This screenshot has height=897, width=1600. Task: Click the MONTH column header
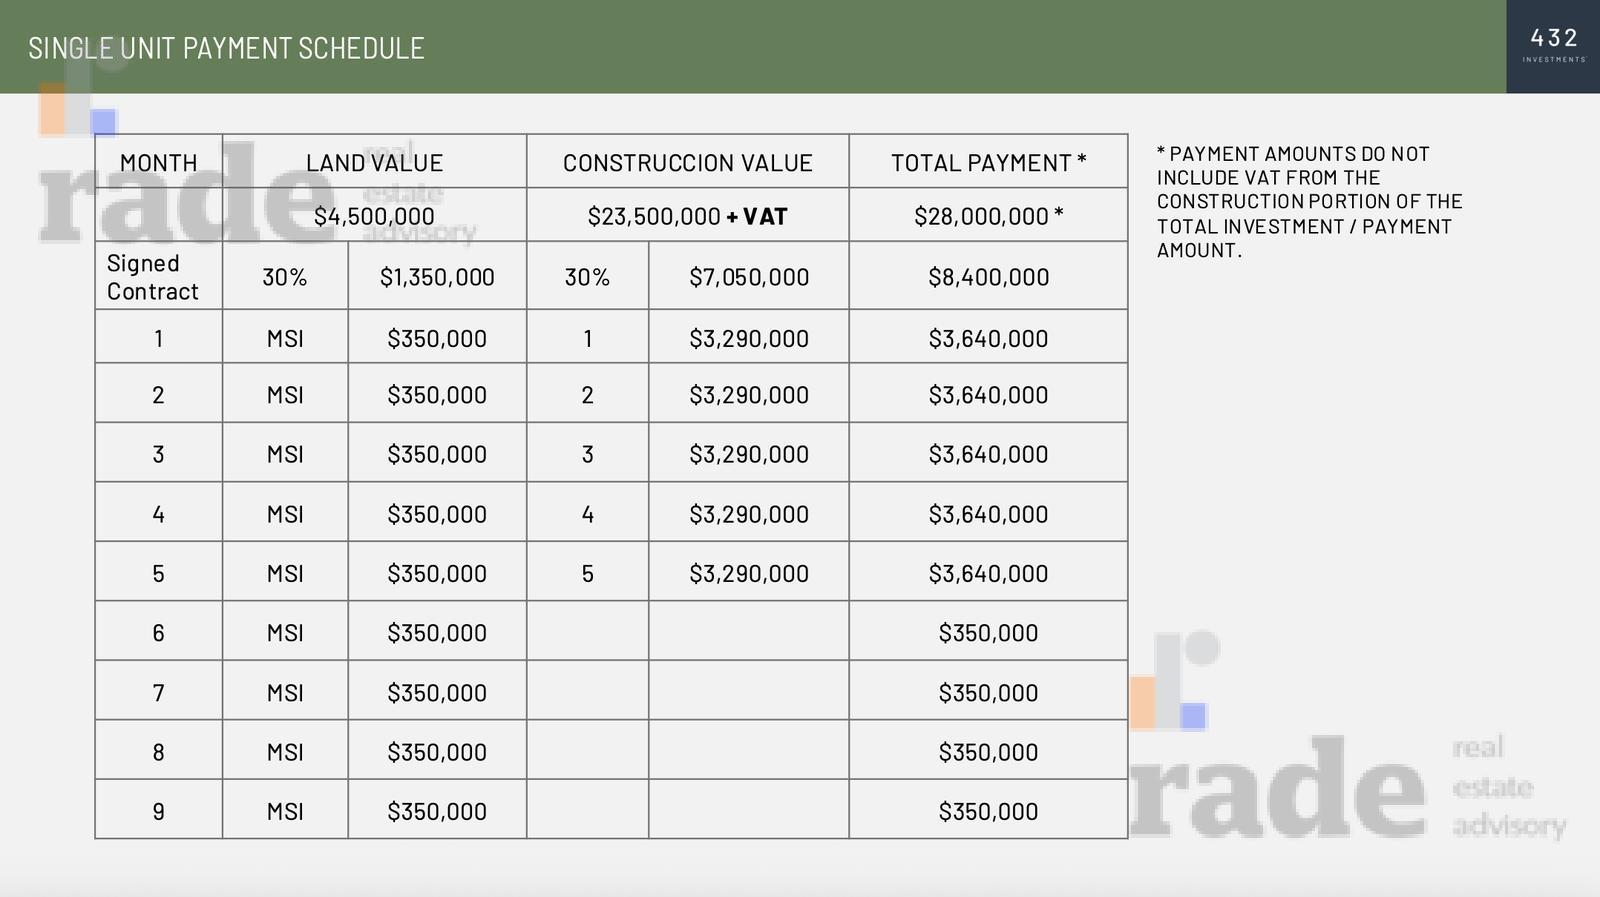tap(158, 162)
